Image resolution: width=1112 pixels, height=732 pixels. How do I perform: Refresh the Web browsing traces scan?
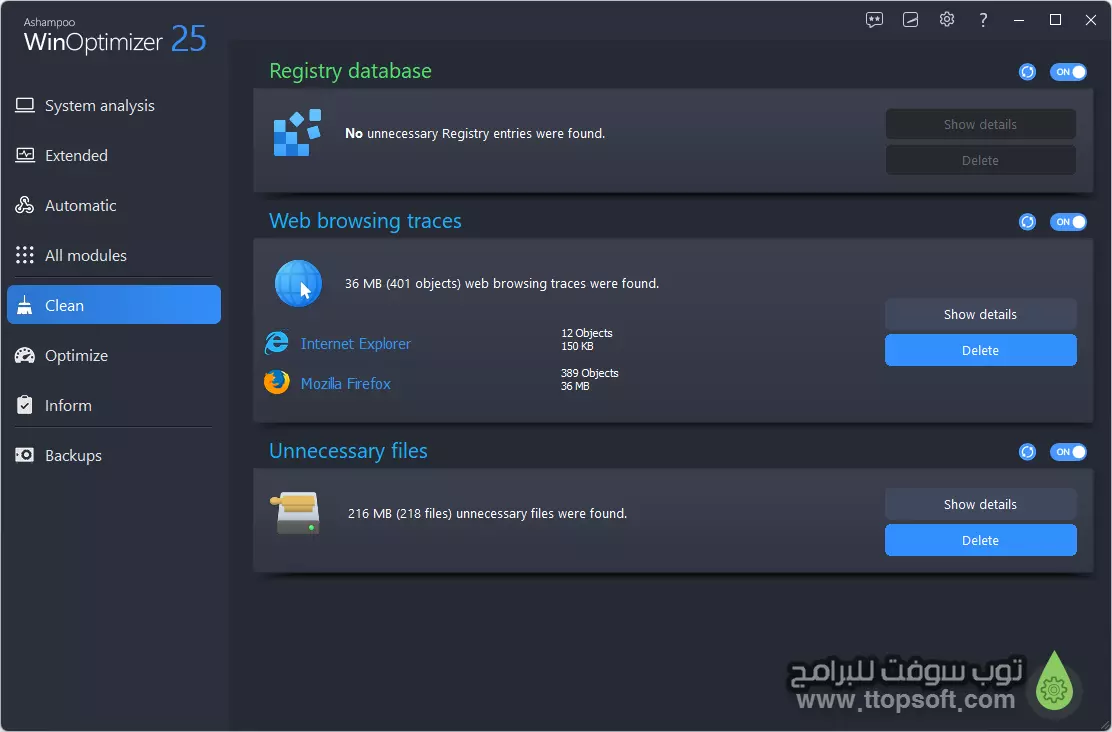tap(1027, 222)
